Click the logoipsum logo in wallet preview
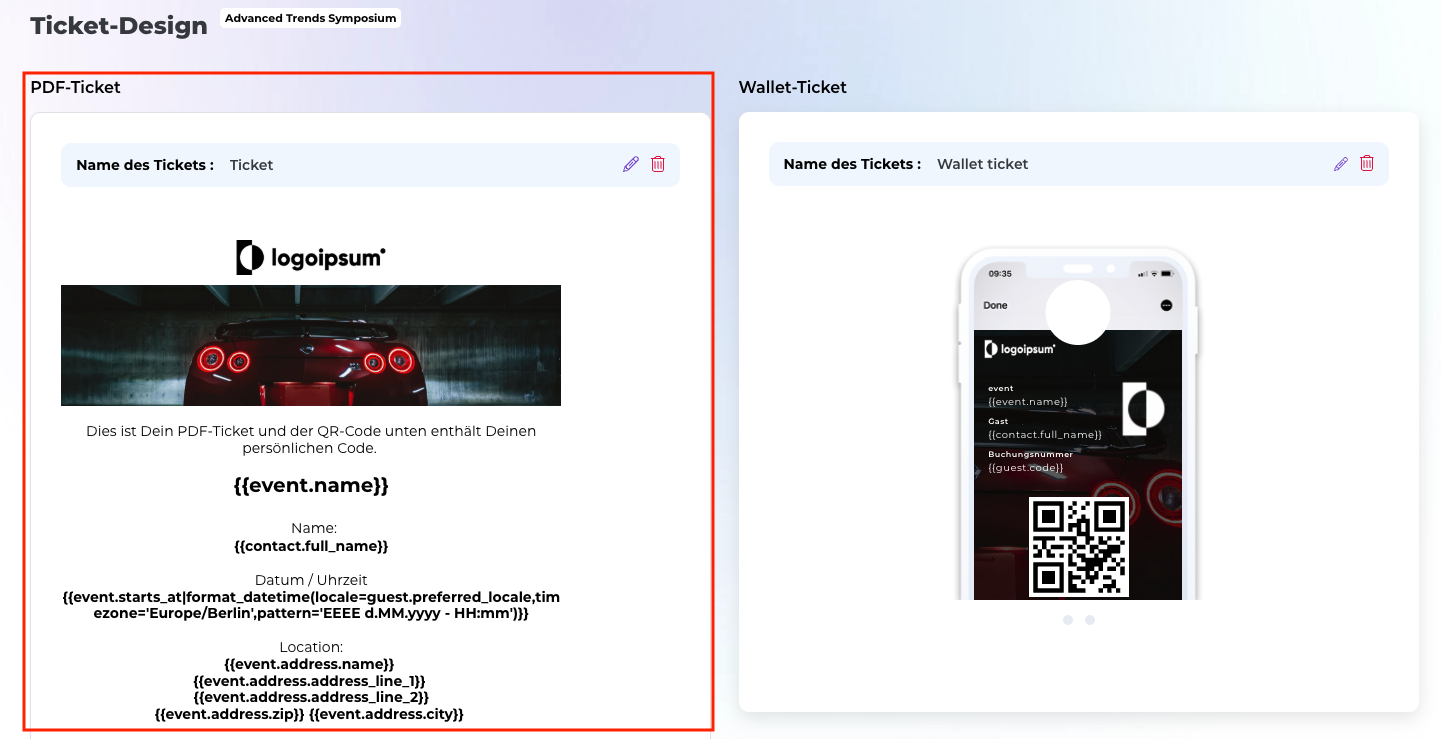Viewport: 1441px width, 739px height. coord(1020,349)
